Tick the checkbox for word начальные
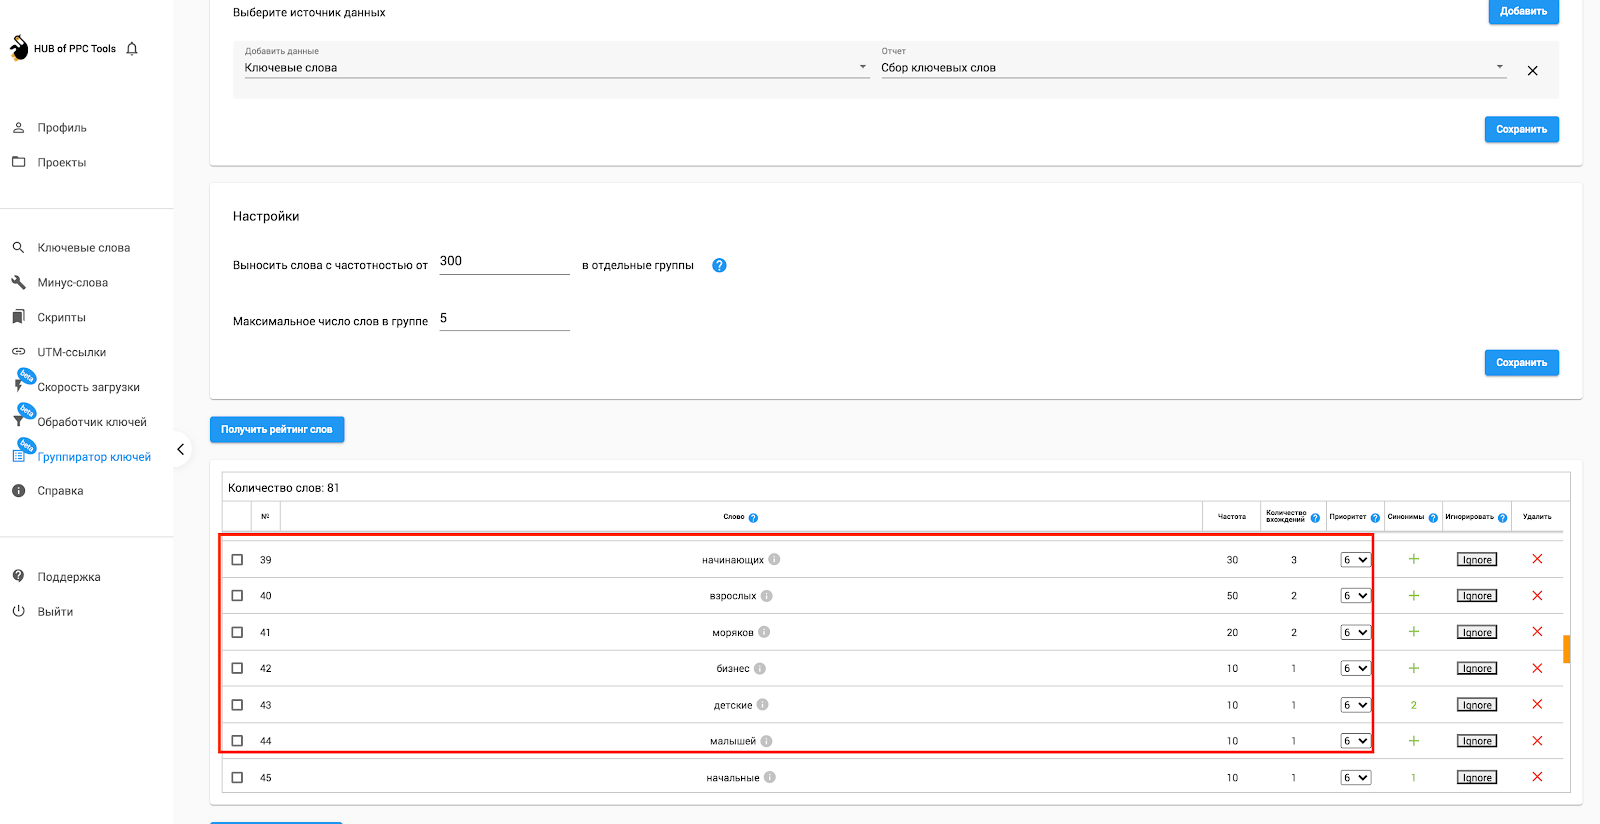1600x824 pixels. 237,777
